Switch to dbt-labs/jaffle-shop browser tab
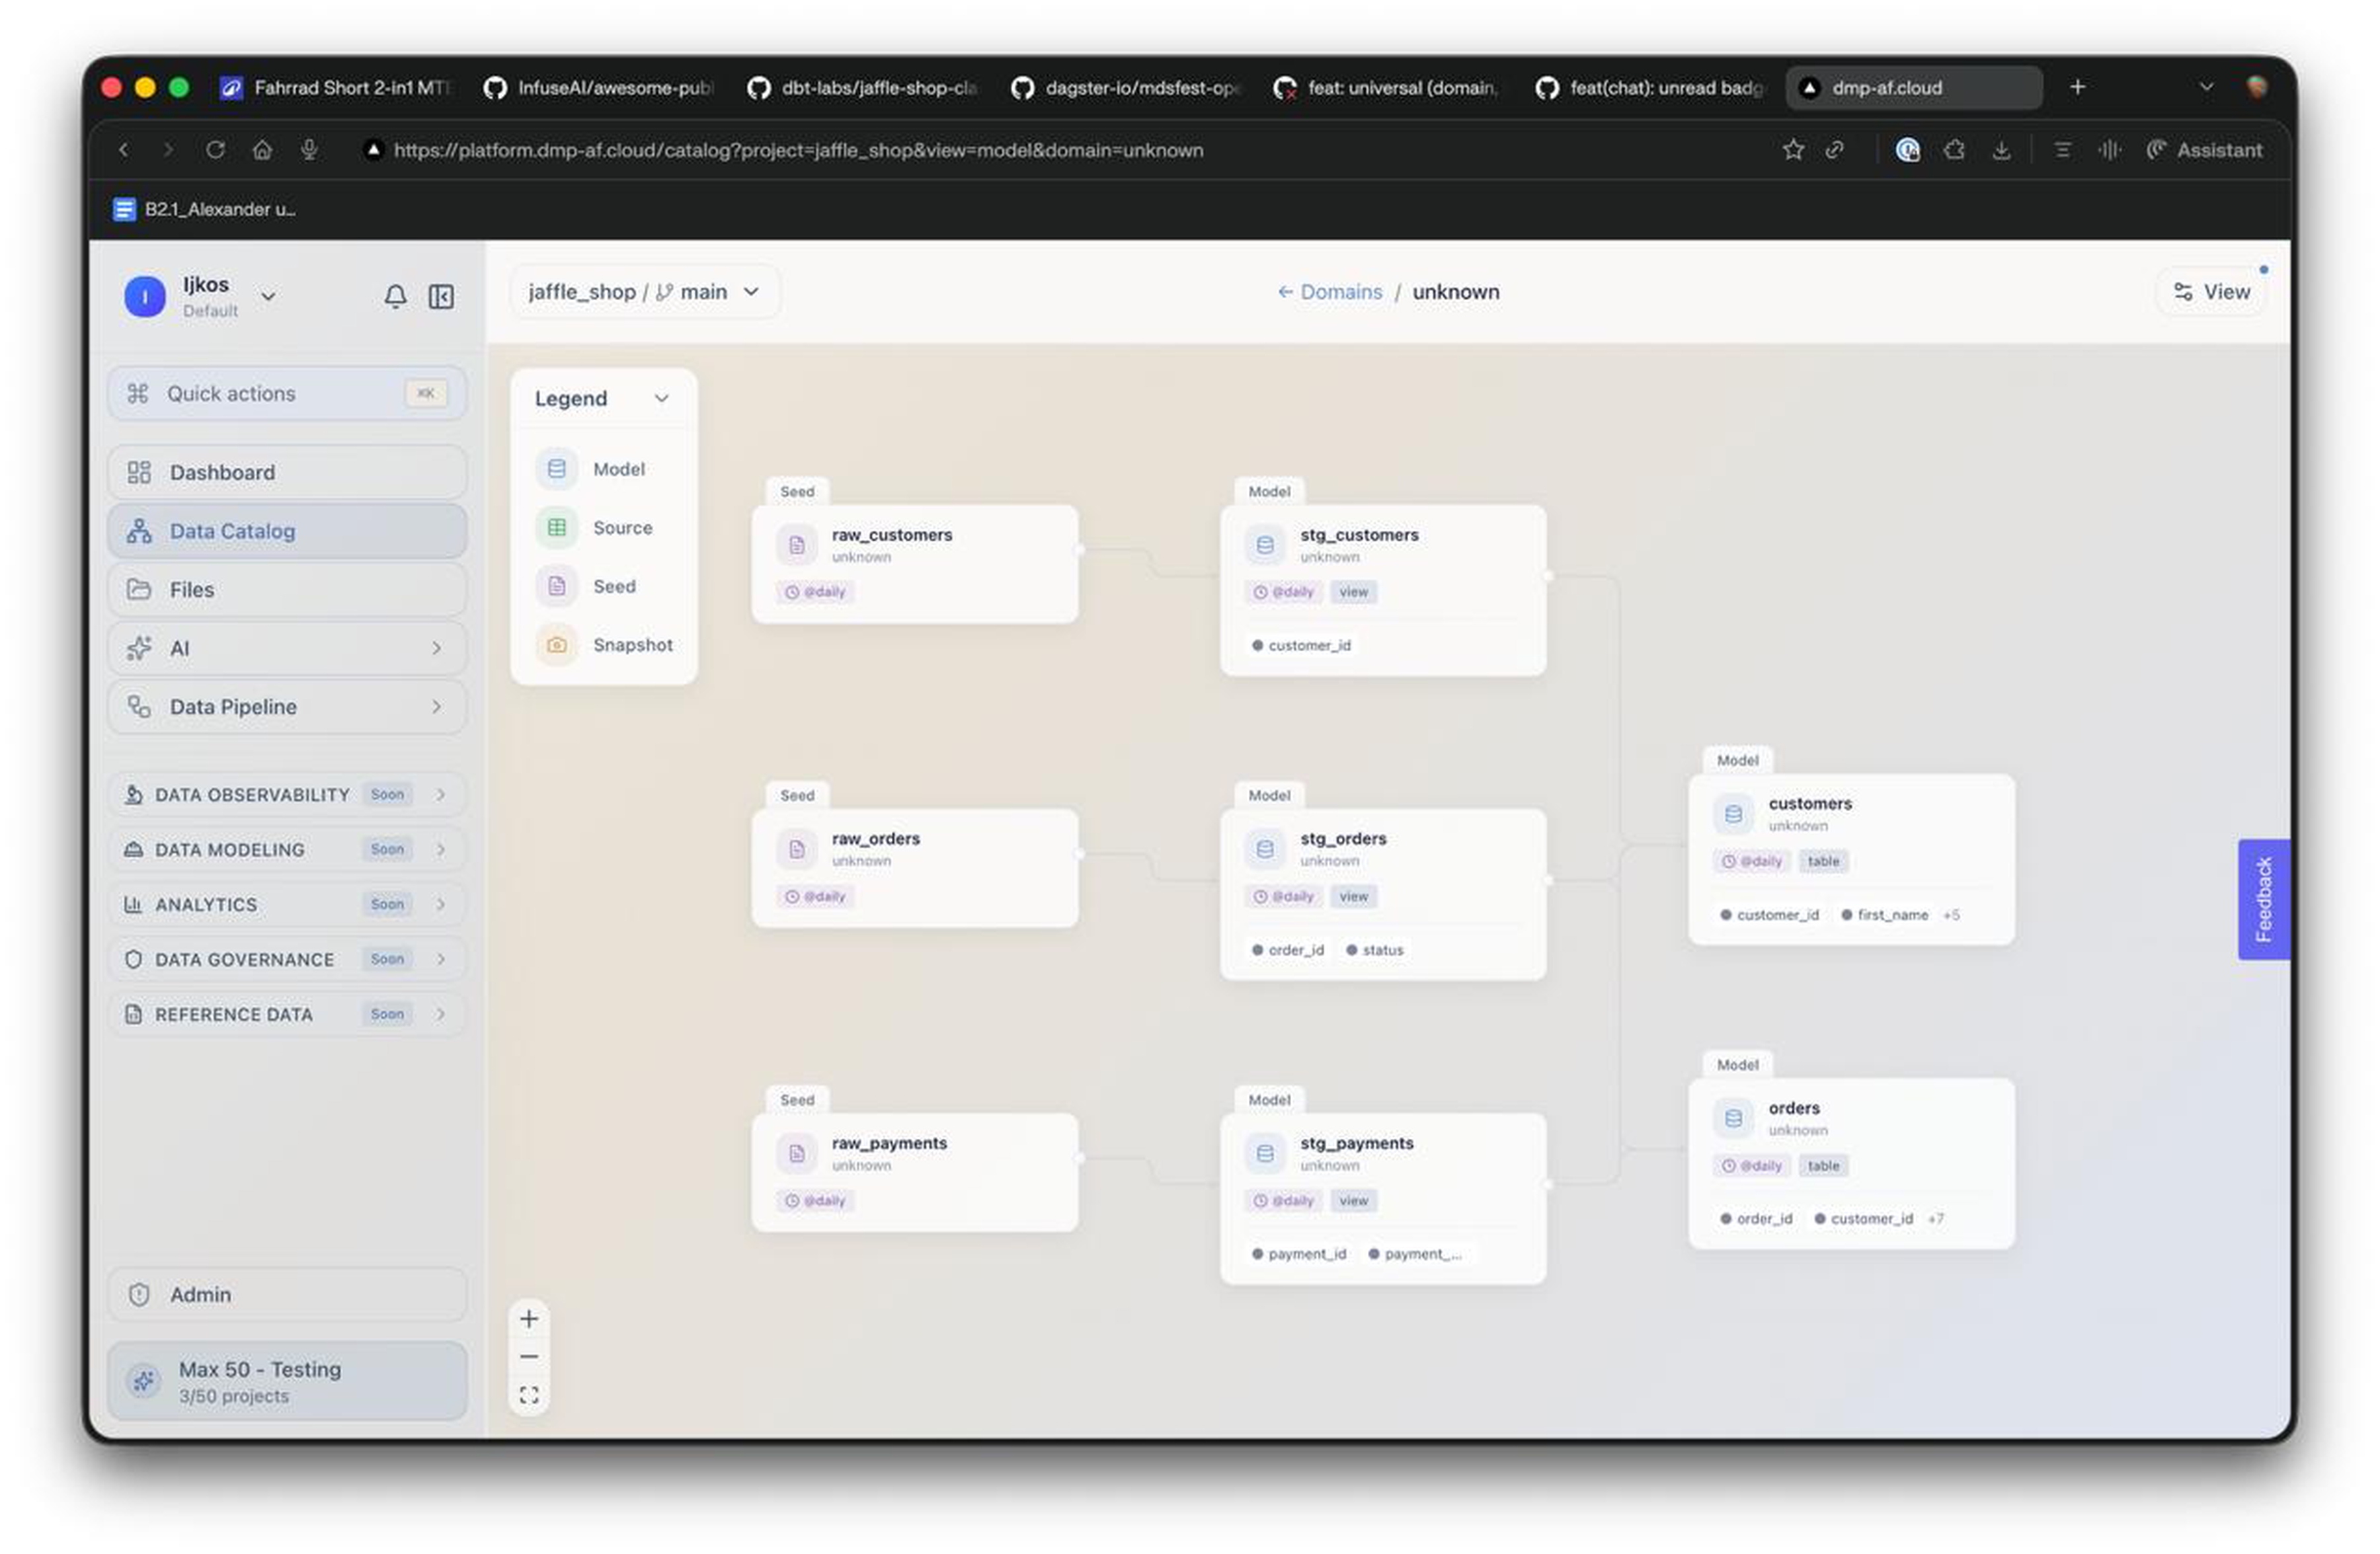Viewport: 2380px width, 1554px height. pos(862,88)
